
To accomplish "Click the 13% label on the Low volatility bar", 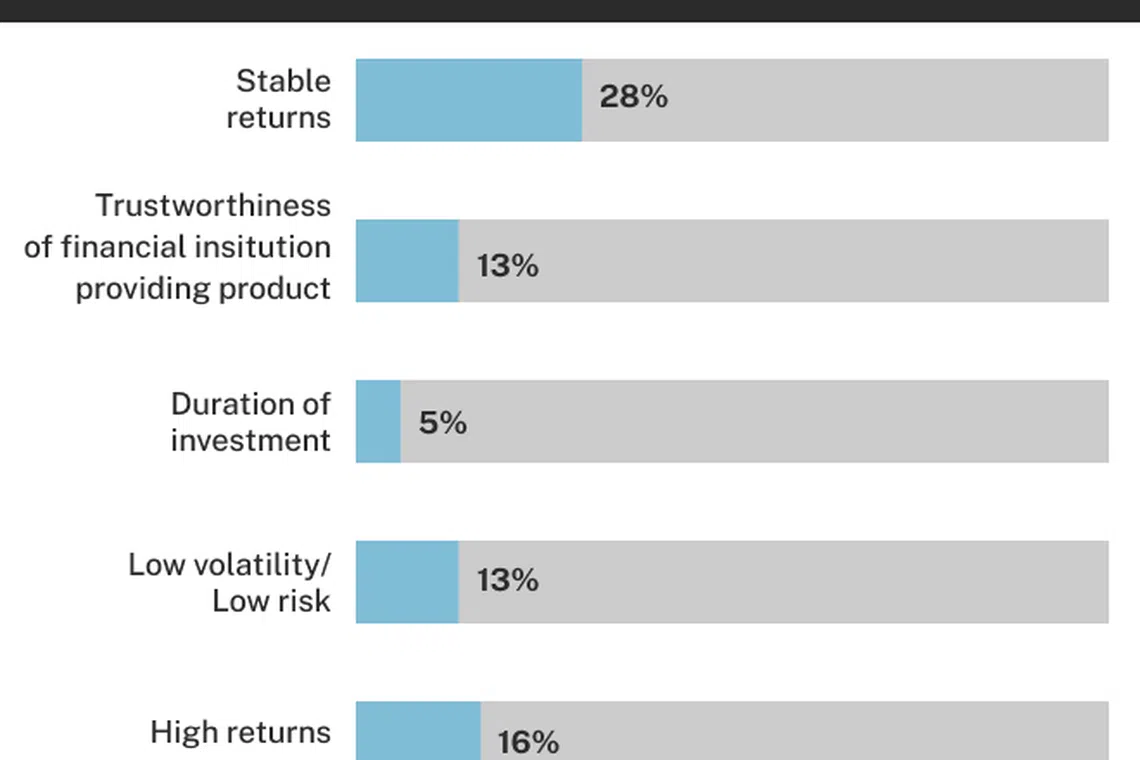I will click(x=507, y=580).
